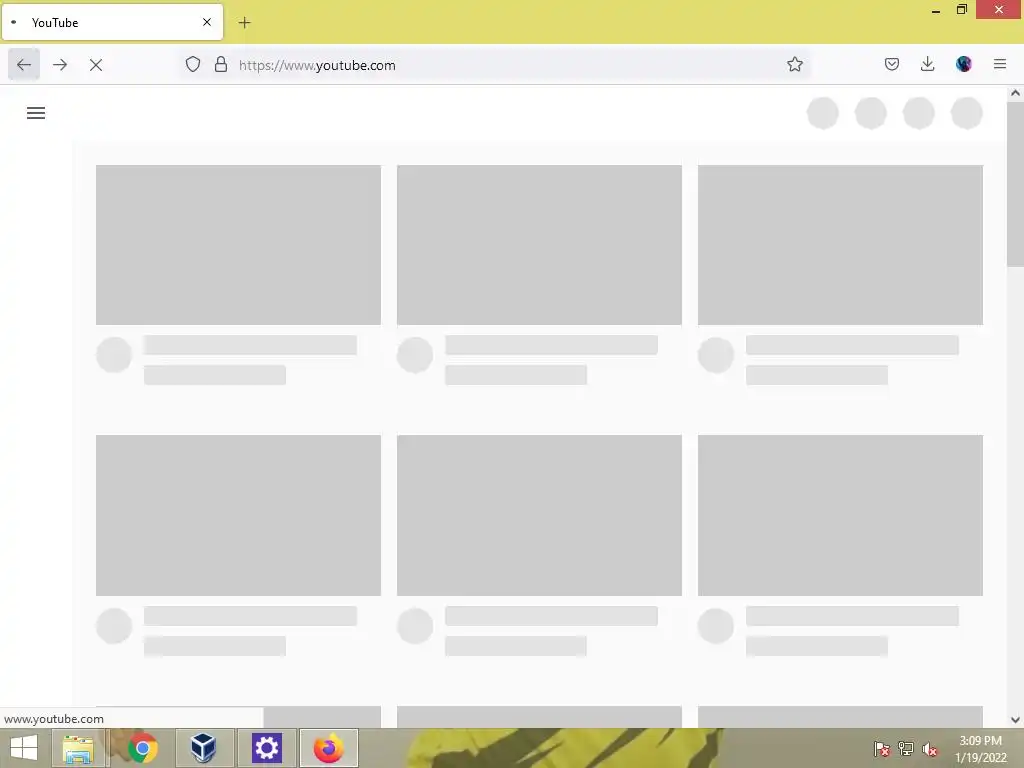
Task: Minimize the Firefox window
Action: [936, 10]
